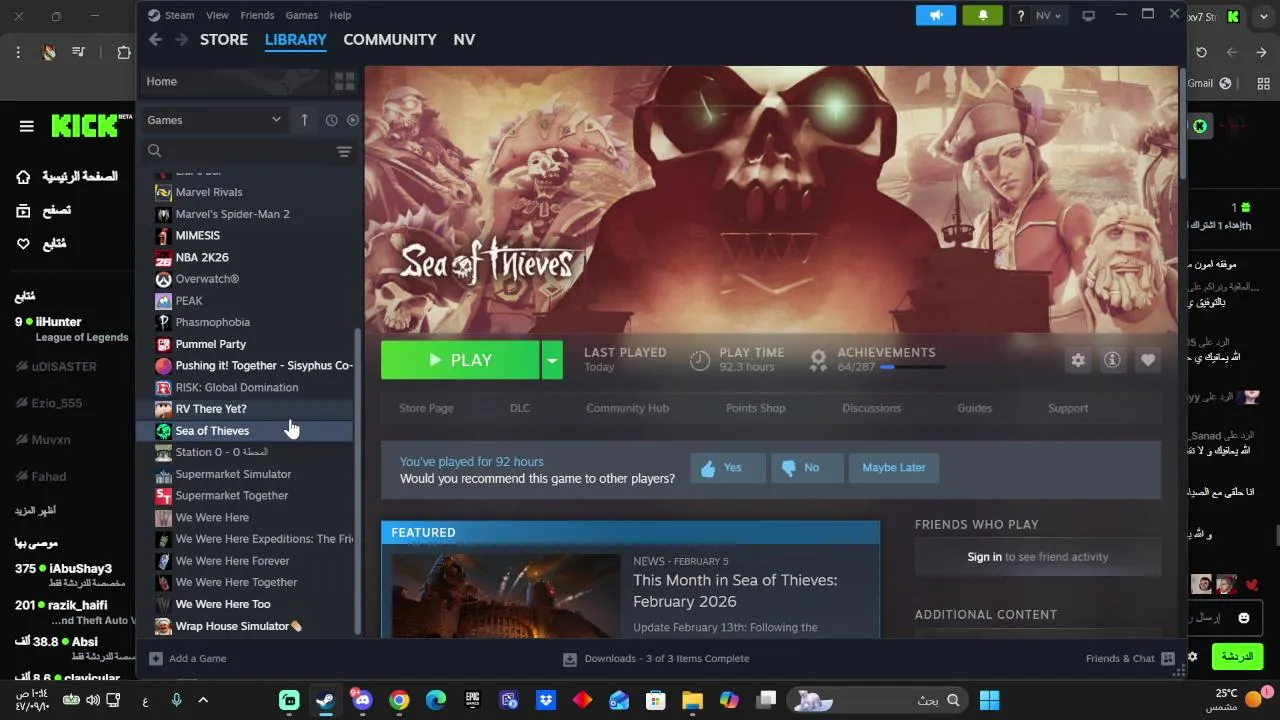Open Kick hamburger menu in browser
This screenshot has width=1280, height=720.
(x=27, y=126)
